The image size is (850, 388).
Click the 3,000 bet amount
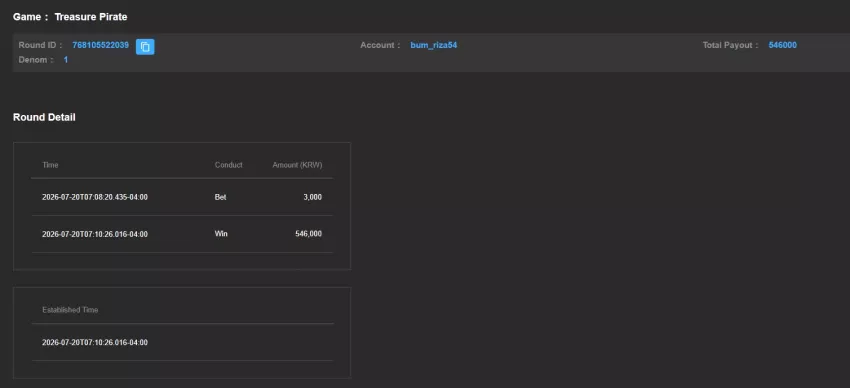pos(312,197)
